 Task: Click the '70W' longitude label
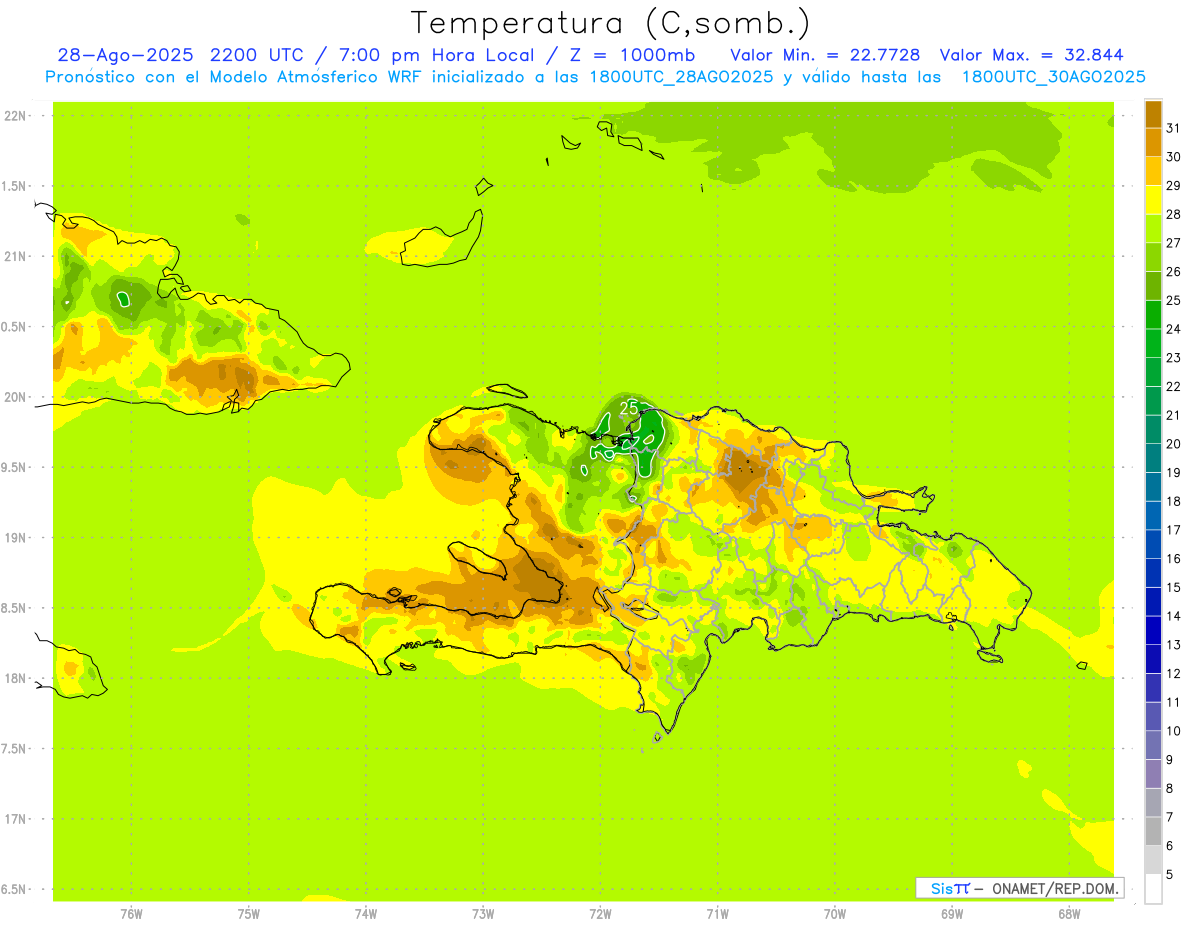tap(835, 913)
